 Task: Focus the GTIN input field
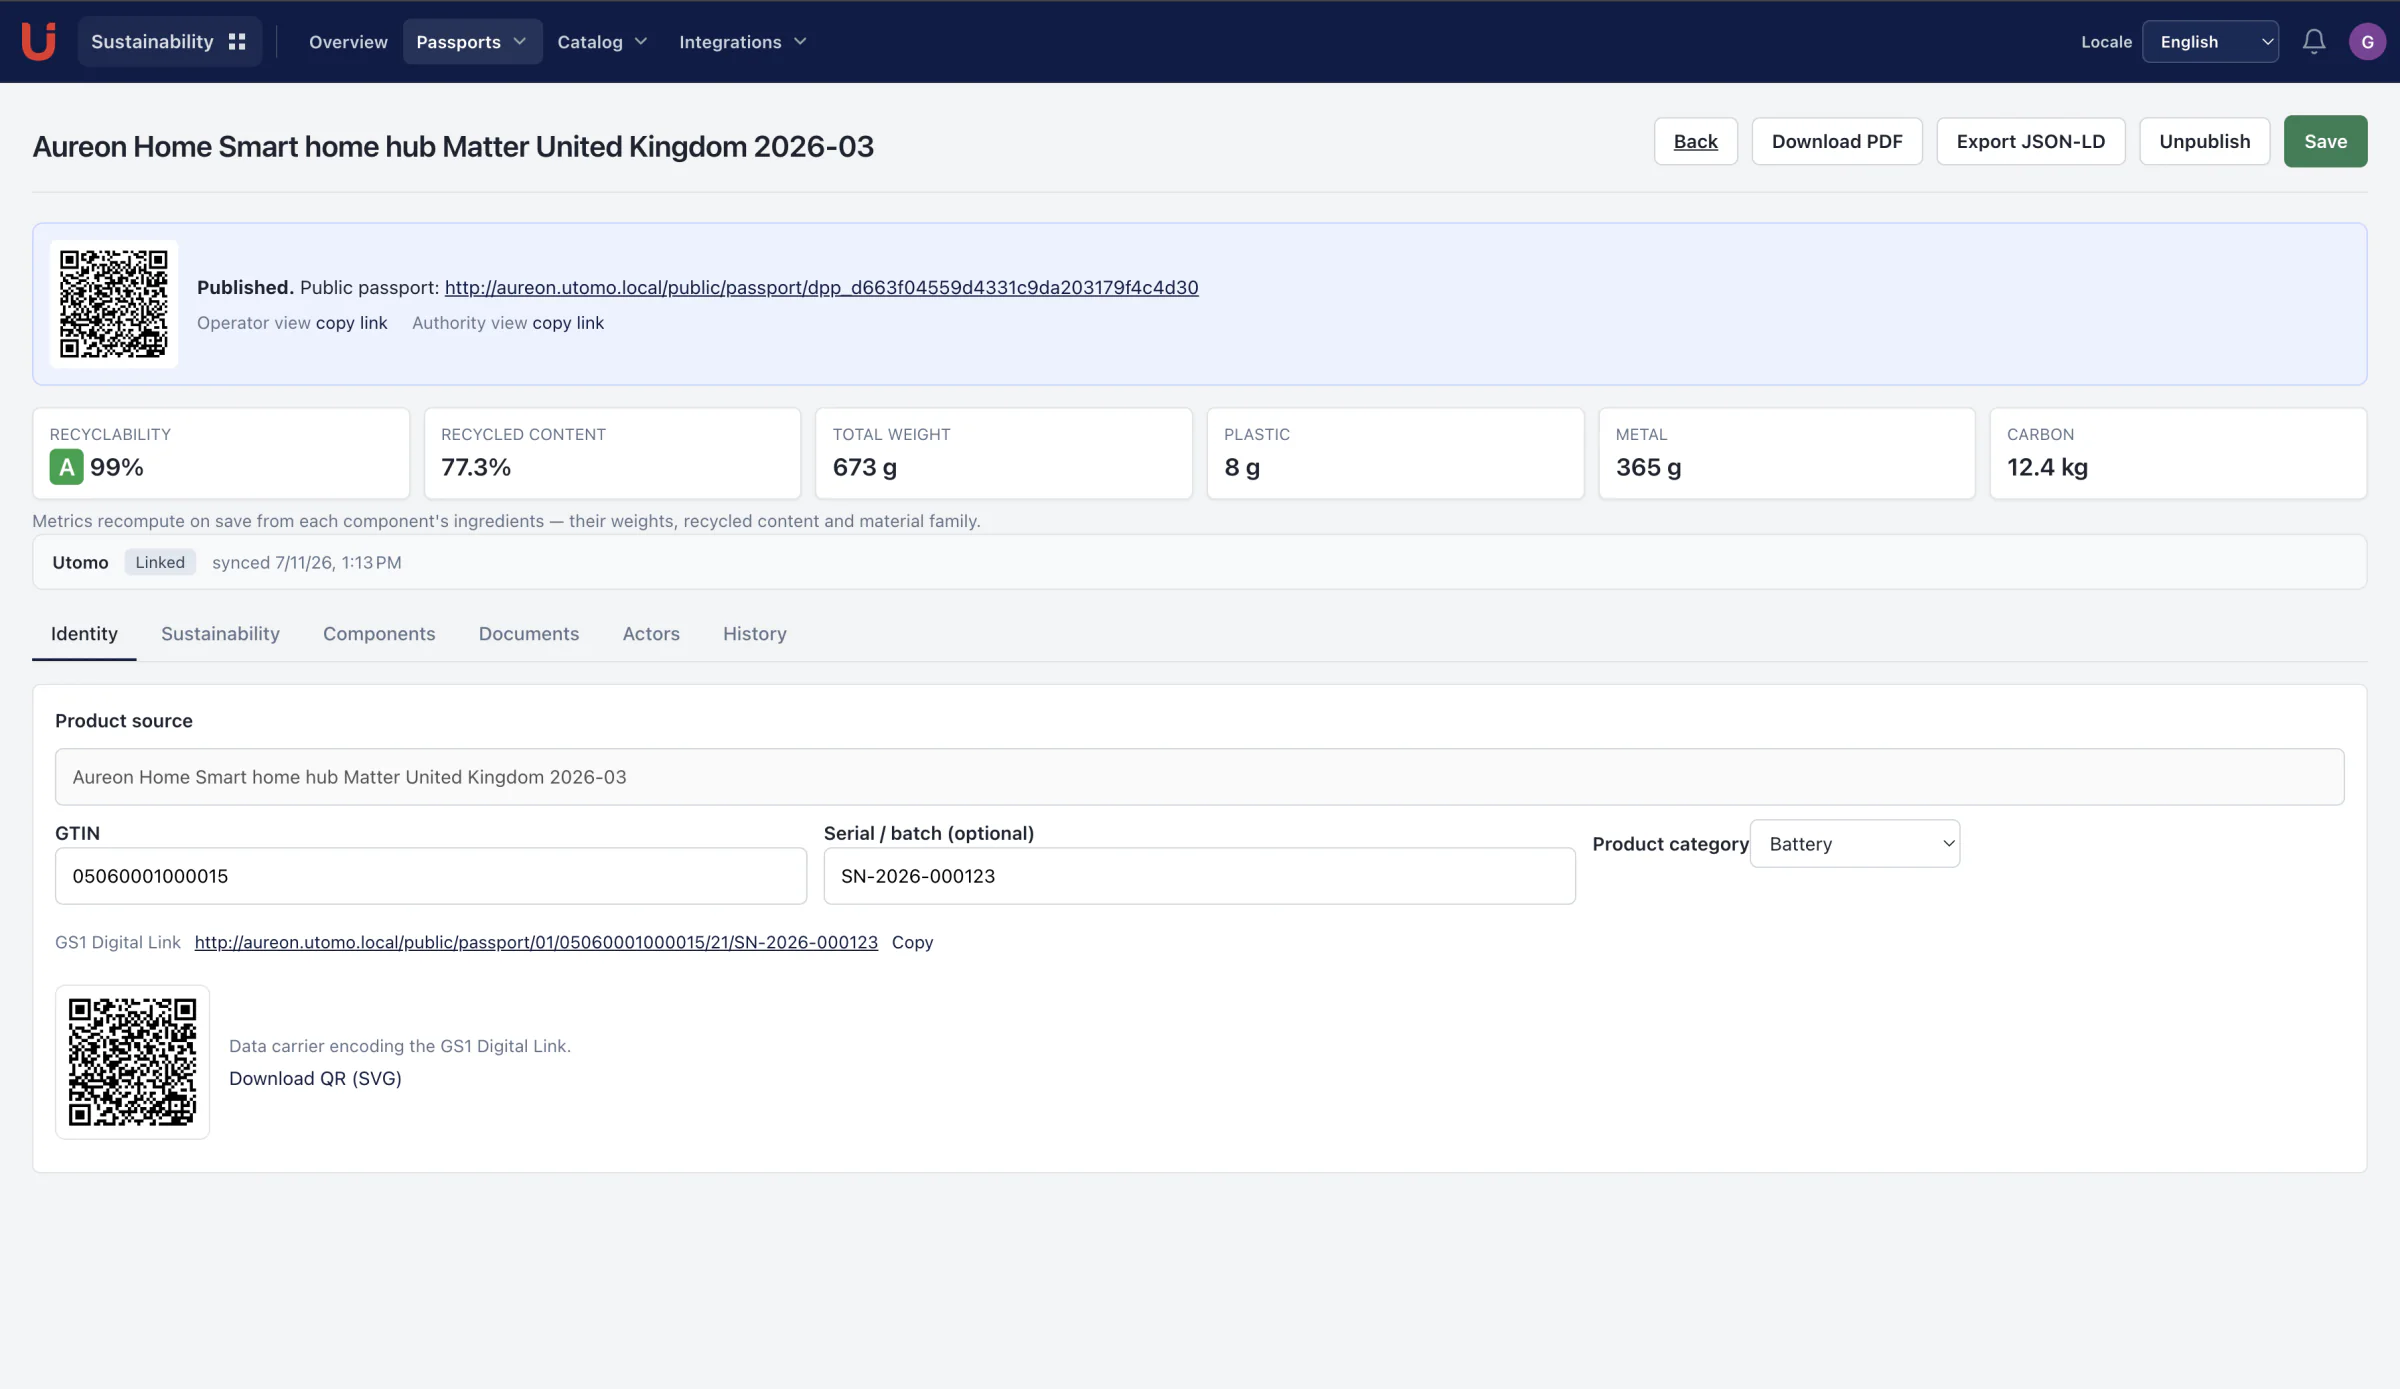pyautogui.click(x=431, y=876)
